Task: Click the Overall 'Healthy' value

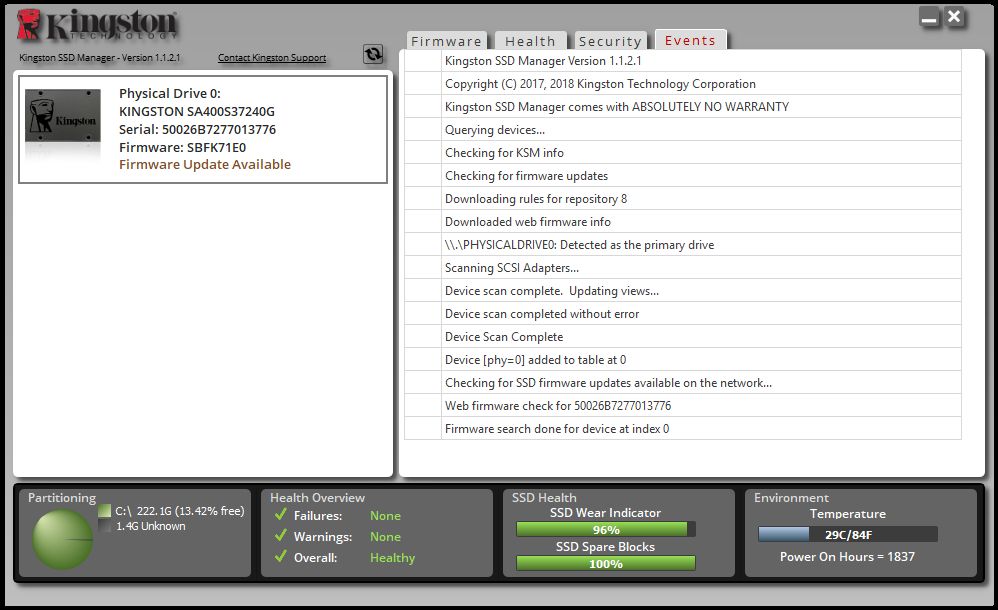Action: click(x=392, y=557)
